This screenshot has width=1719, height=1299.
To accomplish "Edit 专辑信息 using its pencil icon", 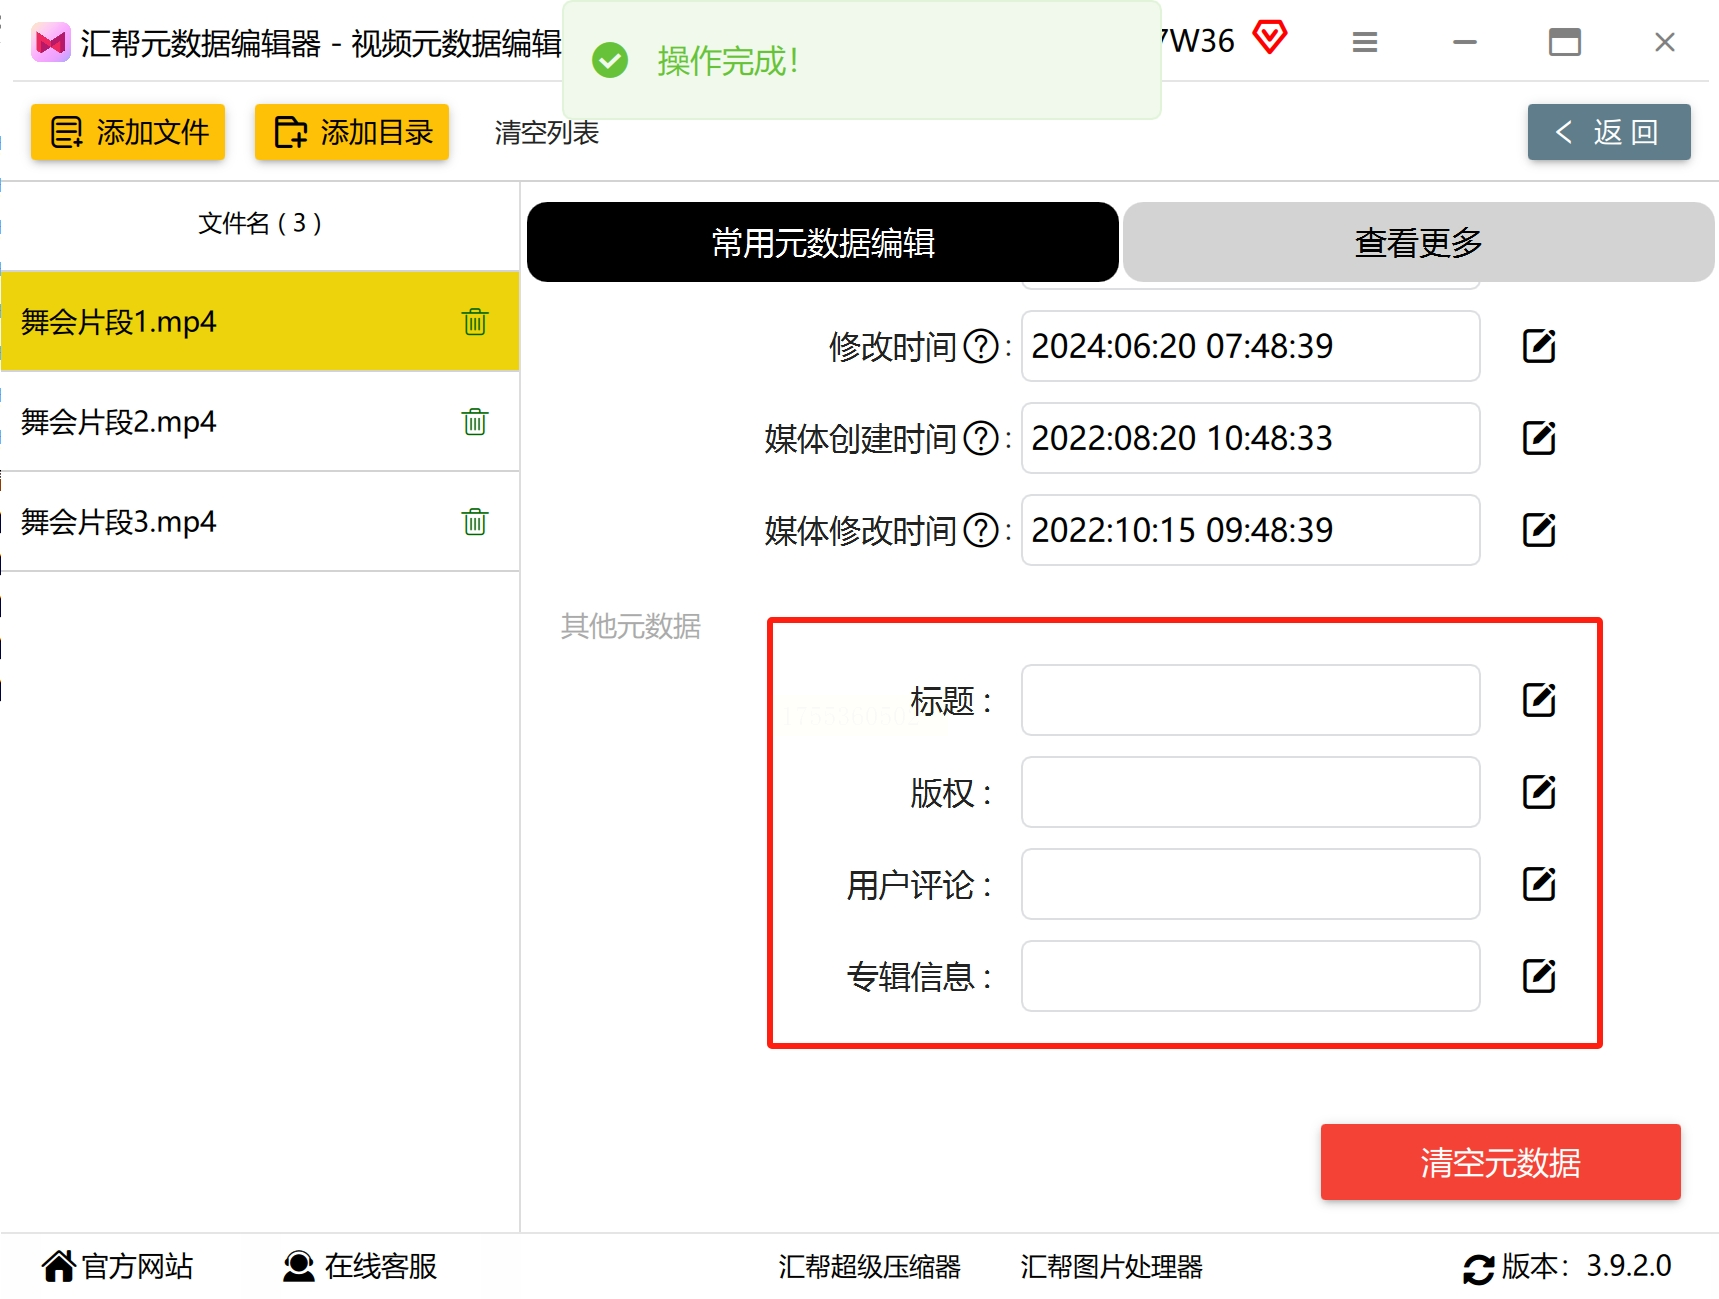I will click(x=1539, y=976).
